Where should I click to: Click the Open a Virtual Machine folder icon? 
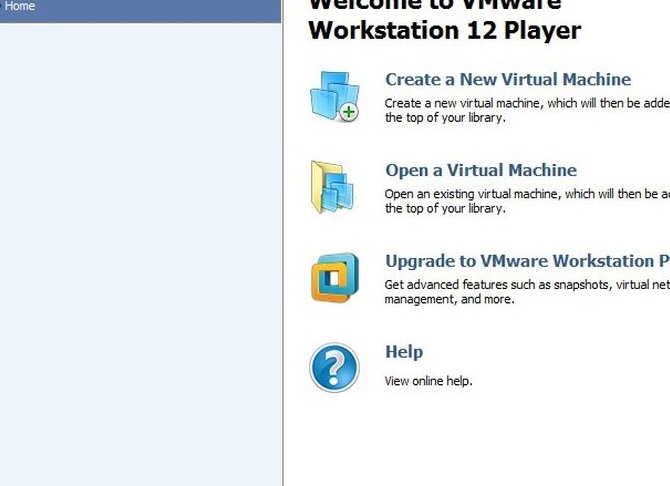pyautogui.click(x=333, y=187)
